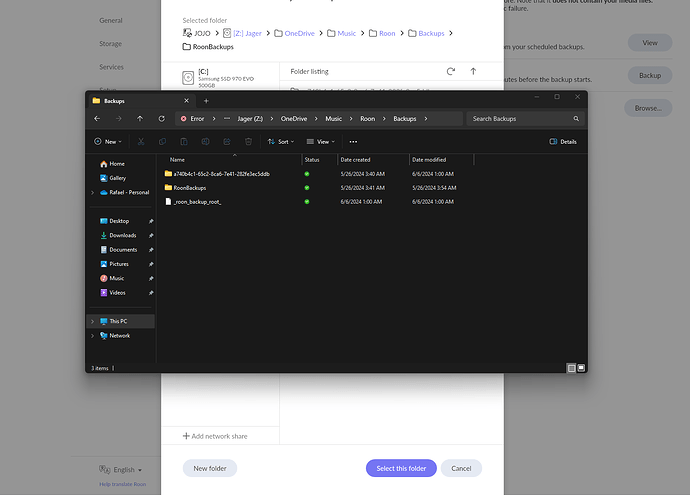
Task: Go back in File Explorer
Action: 97,119
